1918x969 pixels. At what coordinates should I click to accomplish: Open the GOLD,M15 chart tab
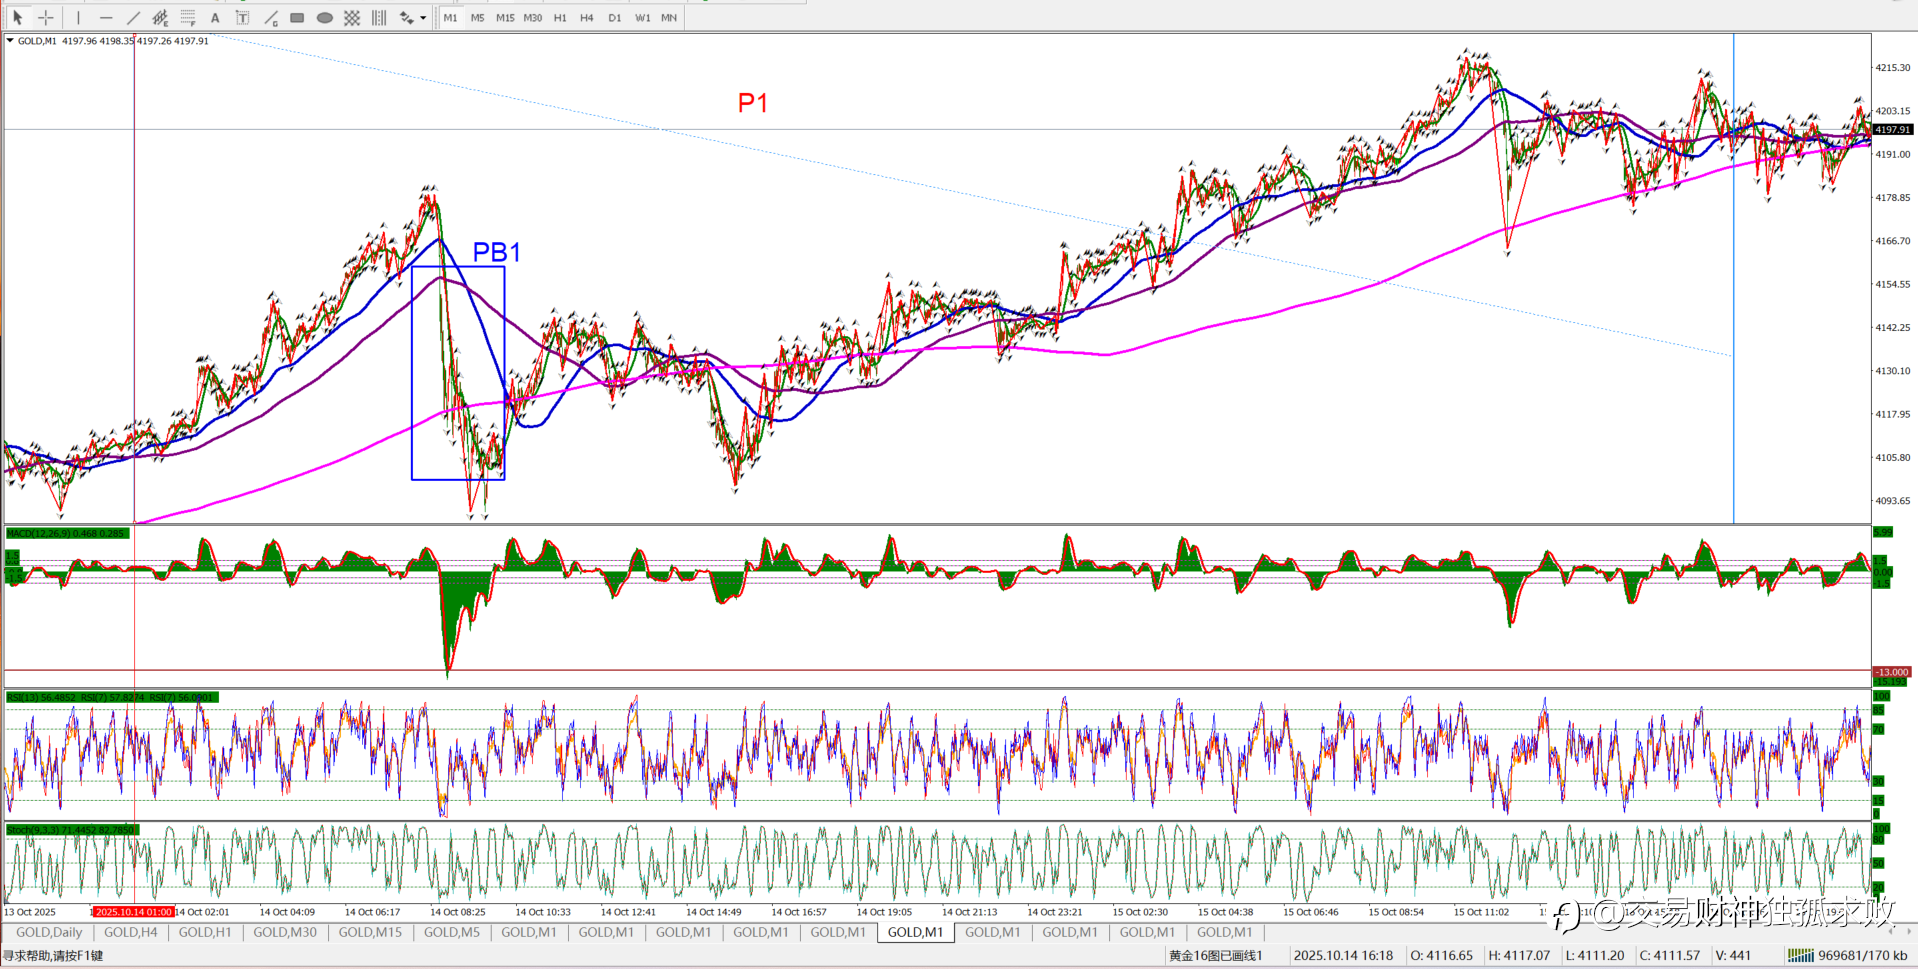[370, 932]
